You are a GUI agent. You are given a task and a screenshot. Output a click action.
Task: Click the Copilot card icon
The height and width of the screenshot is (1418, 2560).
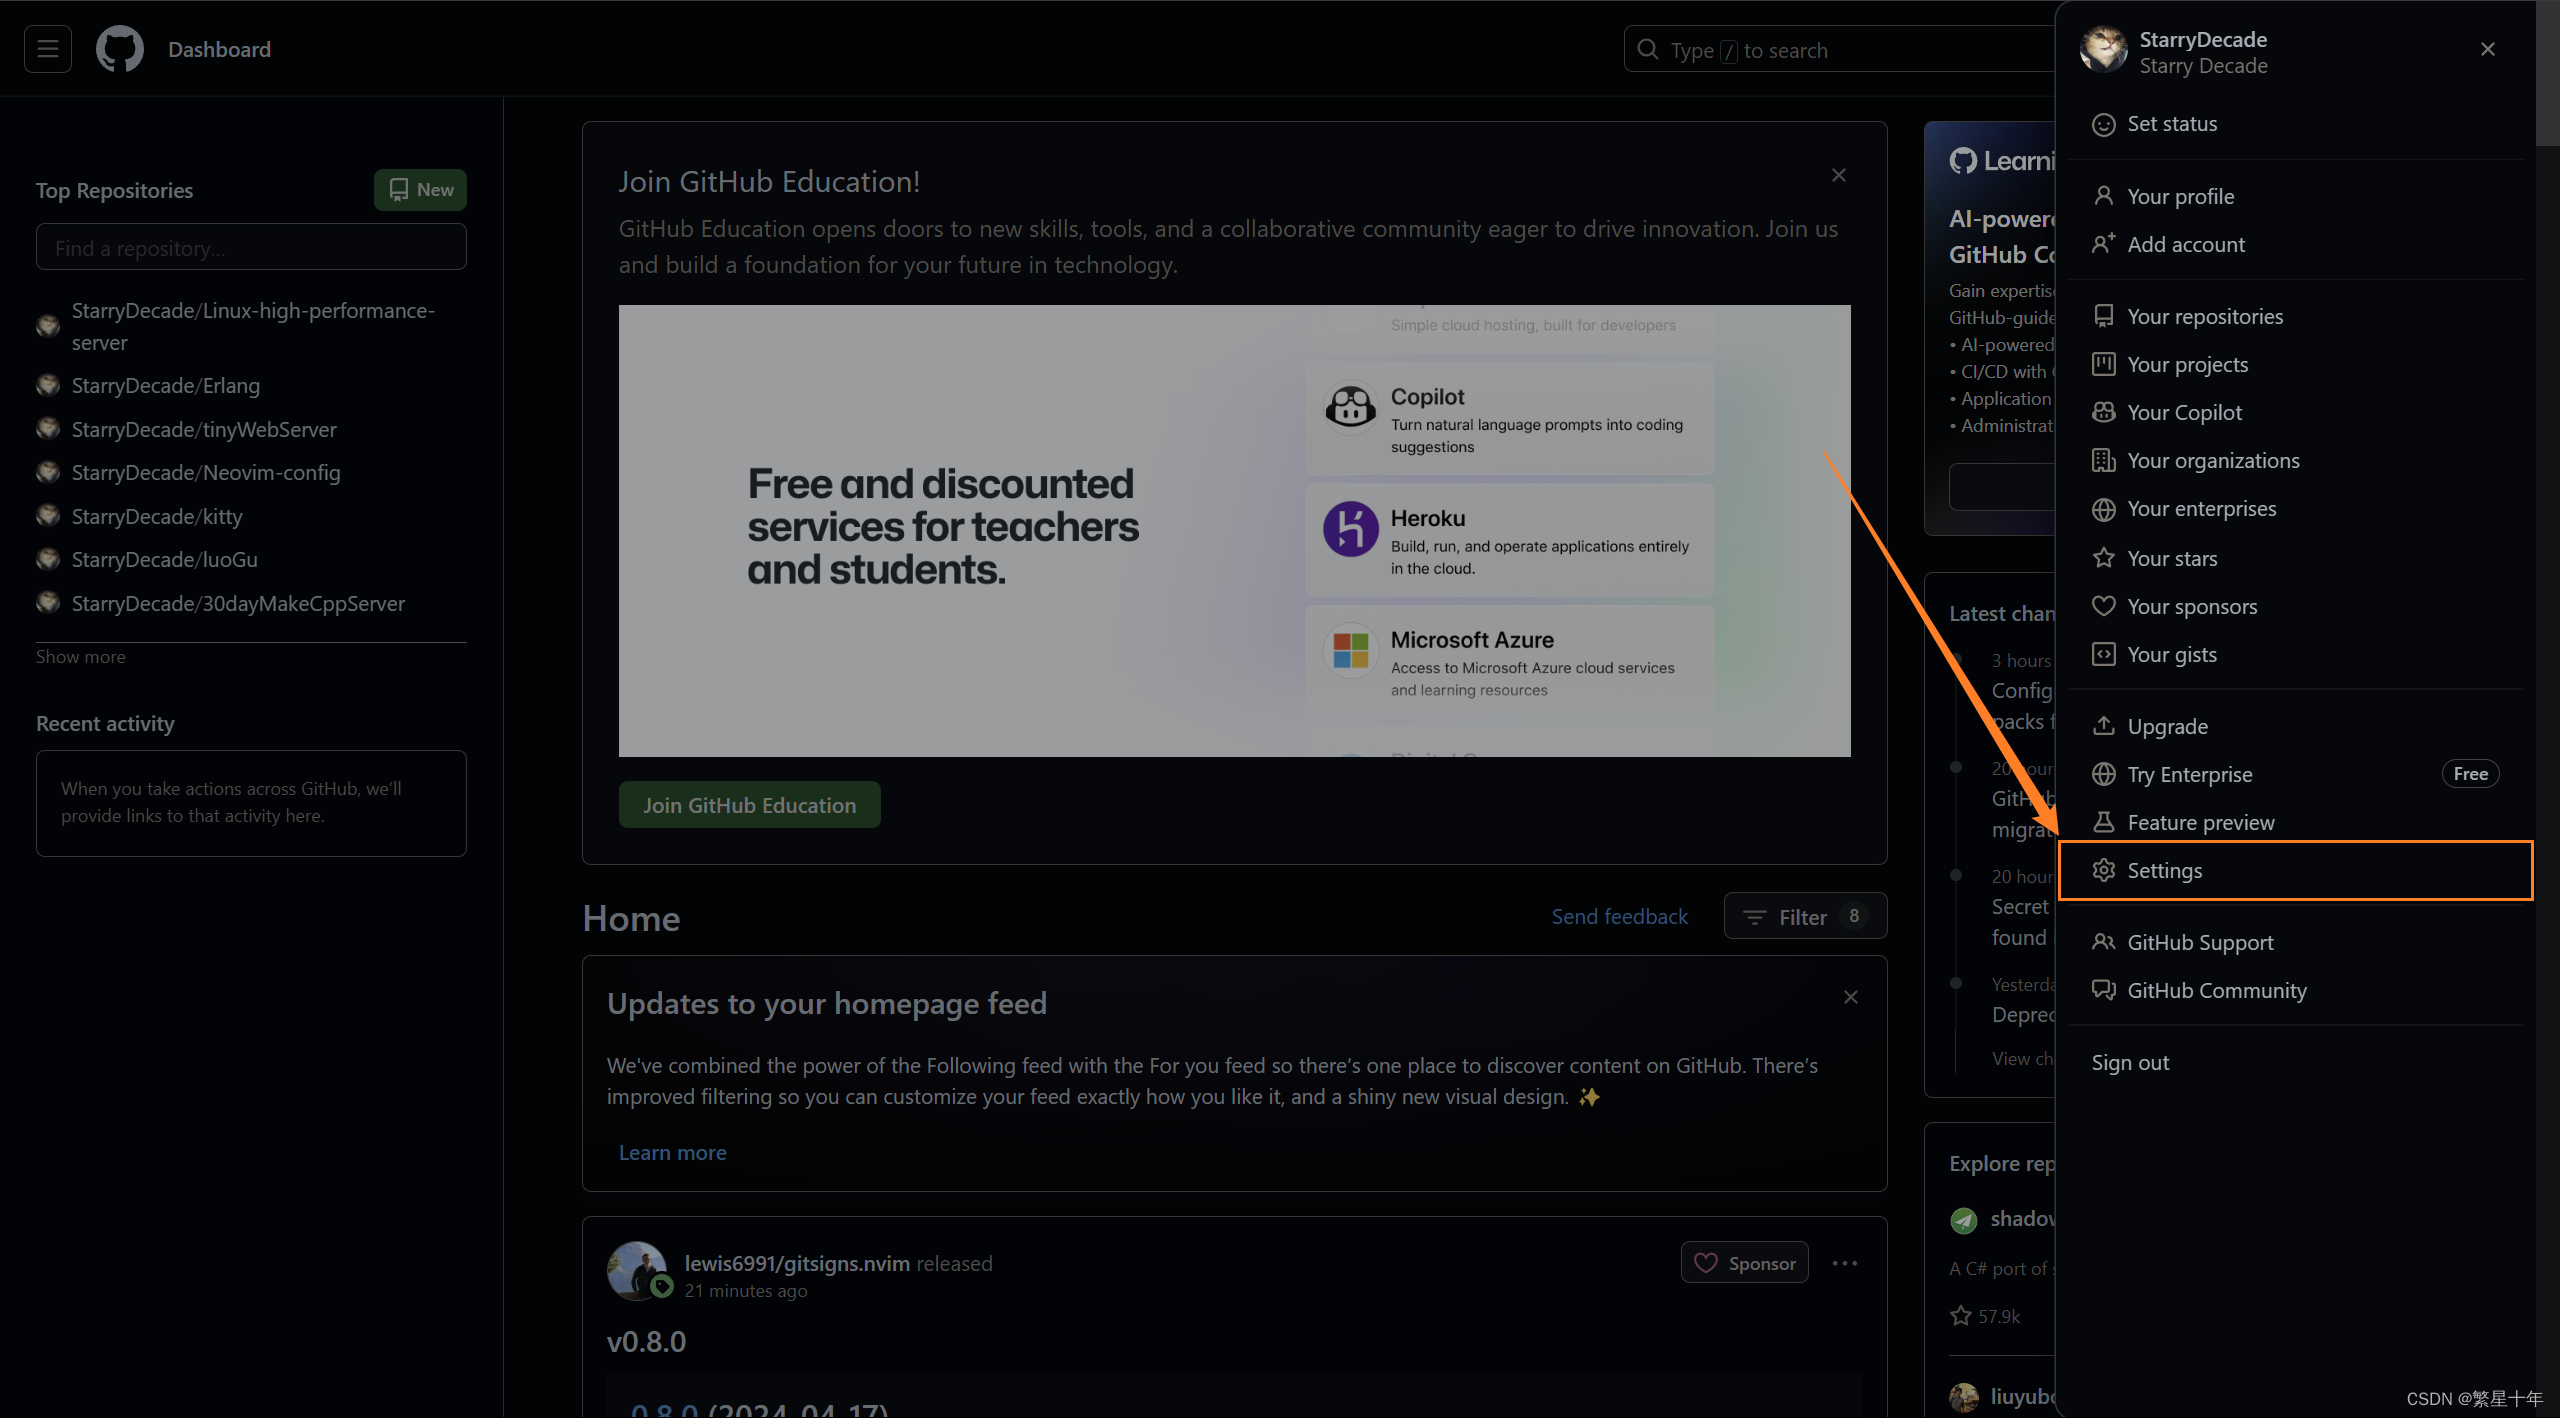[x=1351, y=409]
